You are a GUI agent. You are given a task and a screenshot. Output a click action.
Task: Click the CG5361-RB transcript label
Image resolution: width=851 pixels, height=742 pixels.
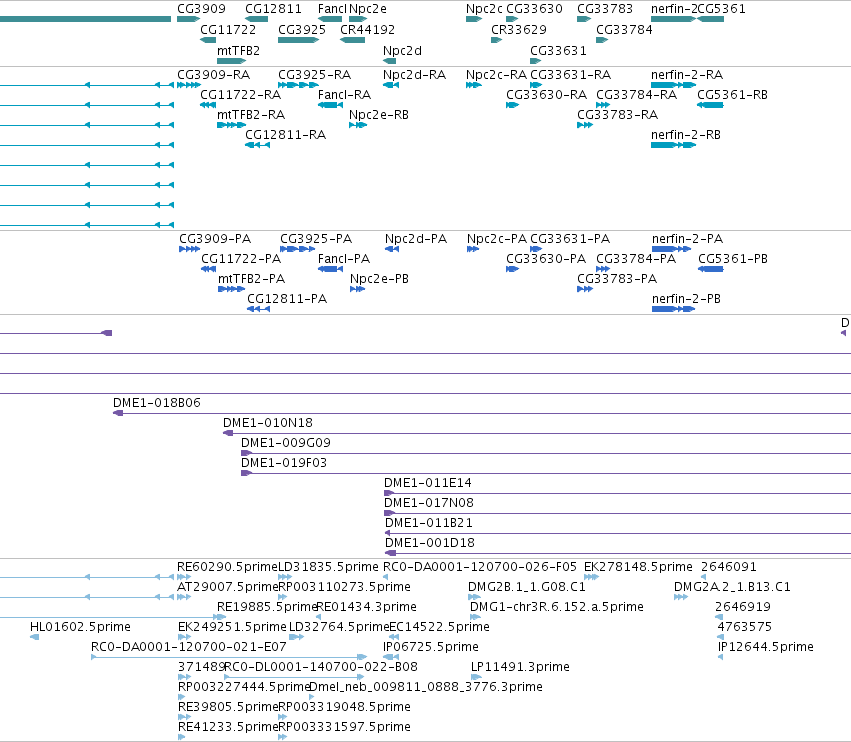click(x=732, y=94)
